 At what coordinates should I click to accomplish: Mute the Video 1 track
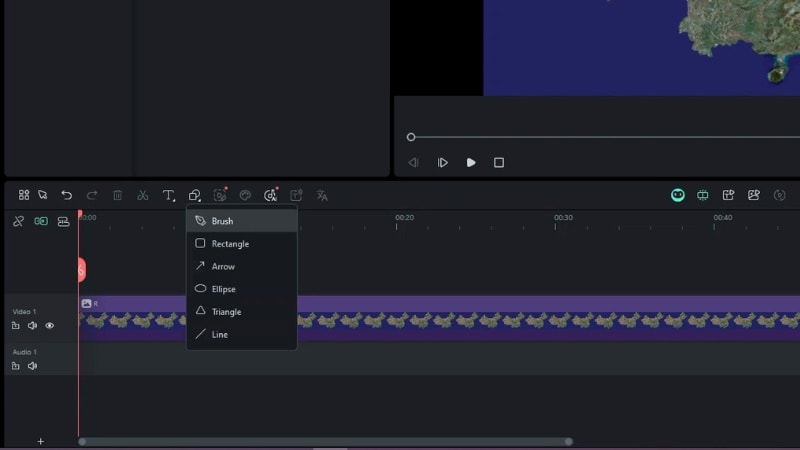pyautogui.click(x=32, y=326)
